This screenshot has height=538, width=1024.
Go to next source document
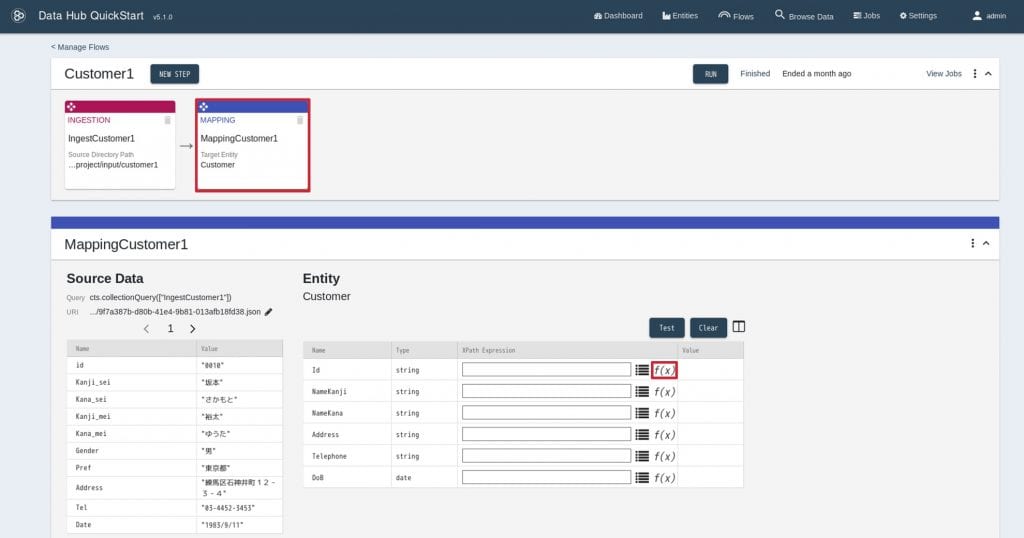coord(193,329)
